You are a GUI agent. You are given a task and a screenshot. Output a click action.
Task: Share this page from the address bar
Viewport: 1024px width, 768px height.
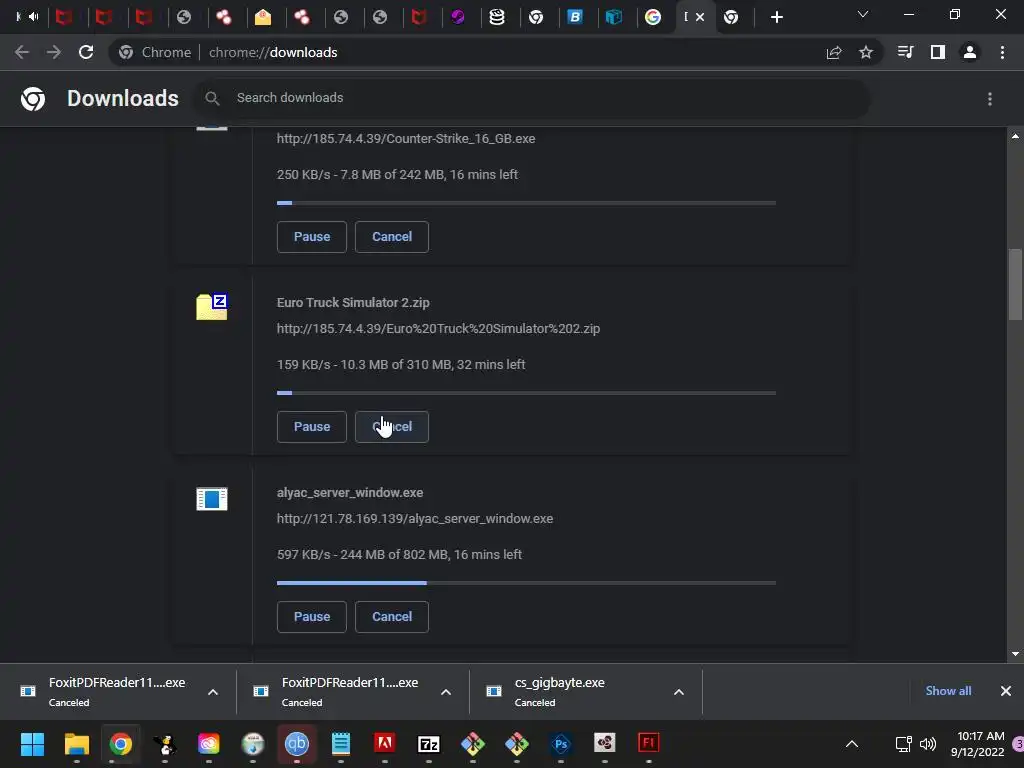834,52
